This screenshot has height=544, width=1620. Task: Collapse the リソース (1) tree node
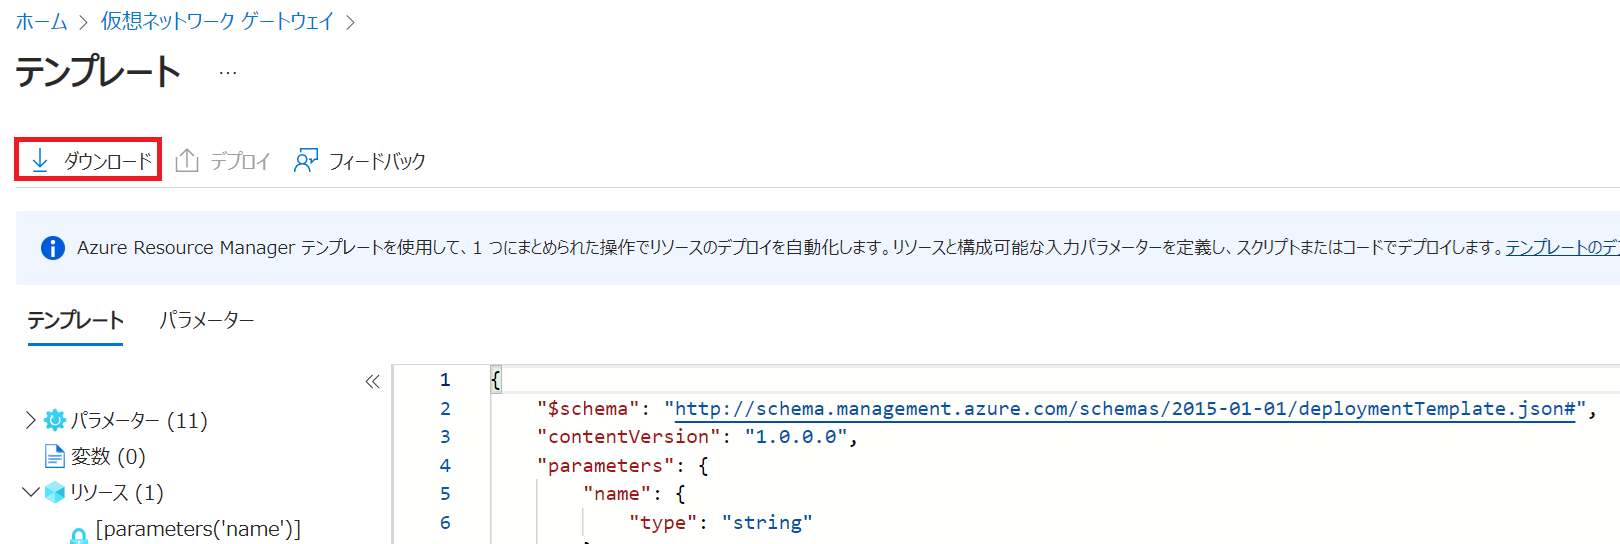(x=30, y=492)
